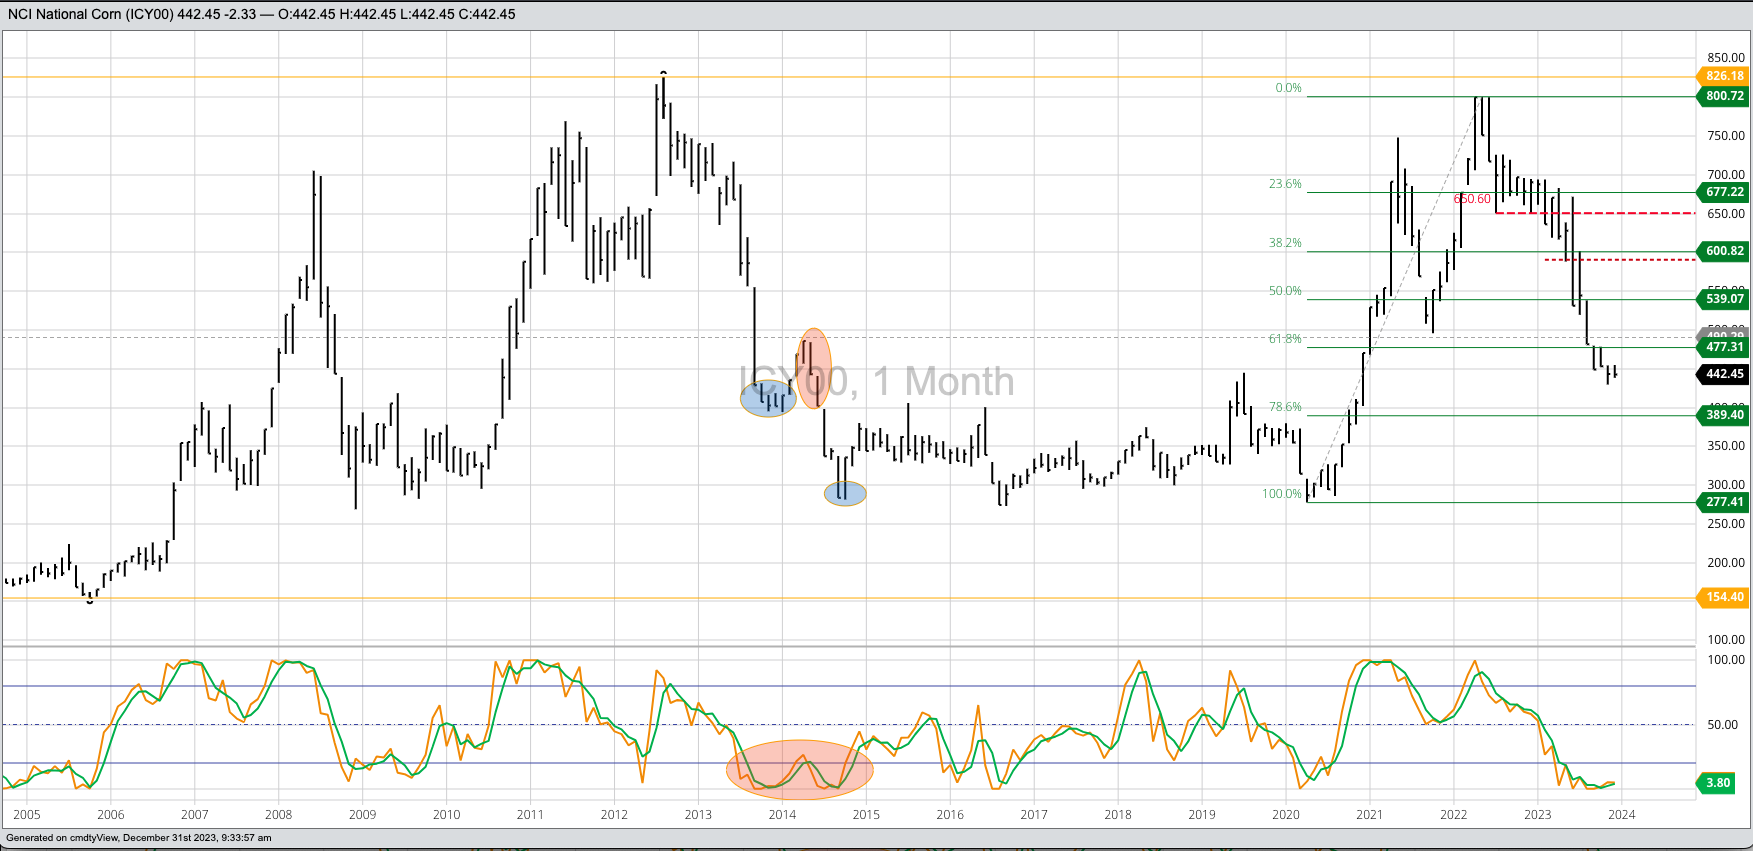Click the 2024 label on the time axis

(x=1621, y=815)
